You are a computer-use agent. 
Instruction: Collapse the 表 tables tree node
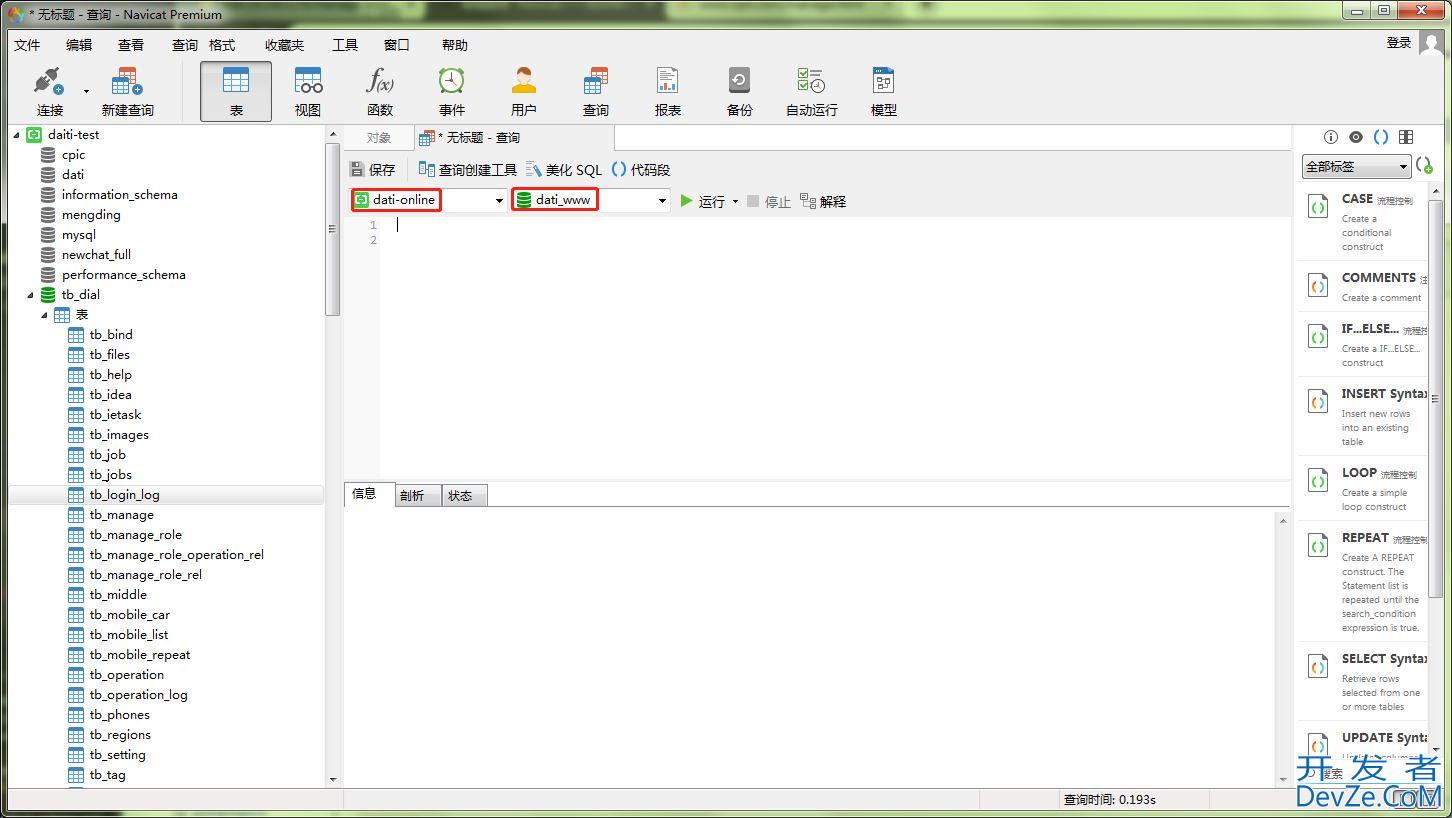click(45, 315)
